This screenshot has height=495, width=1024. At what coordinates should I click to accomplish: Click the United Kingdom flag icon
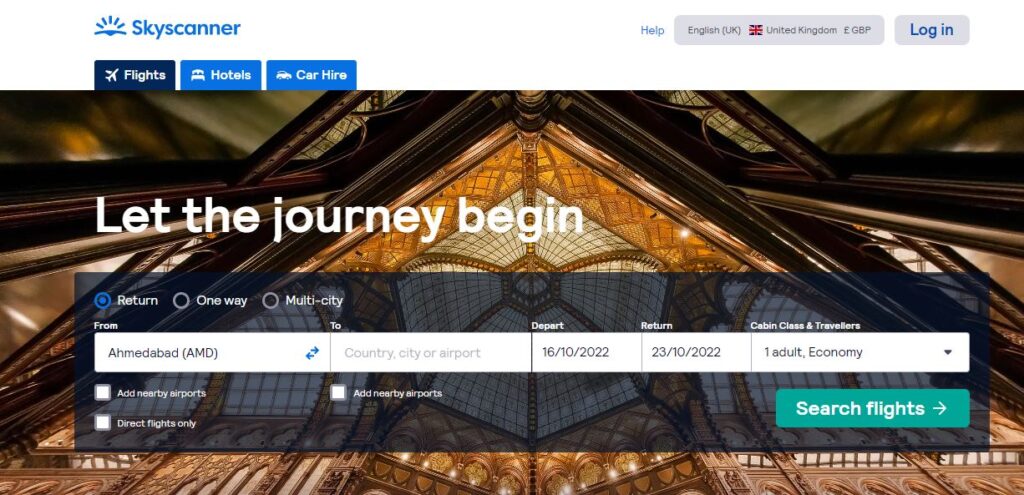(756, 30)
